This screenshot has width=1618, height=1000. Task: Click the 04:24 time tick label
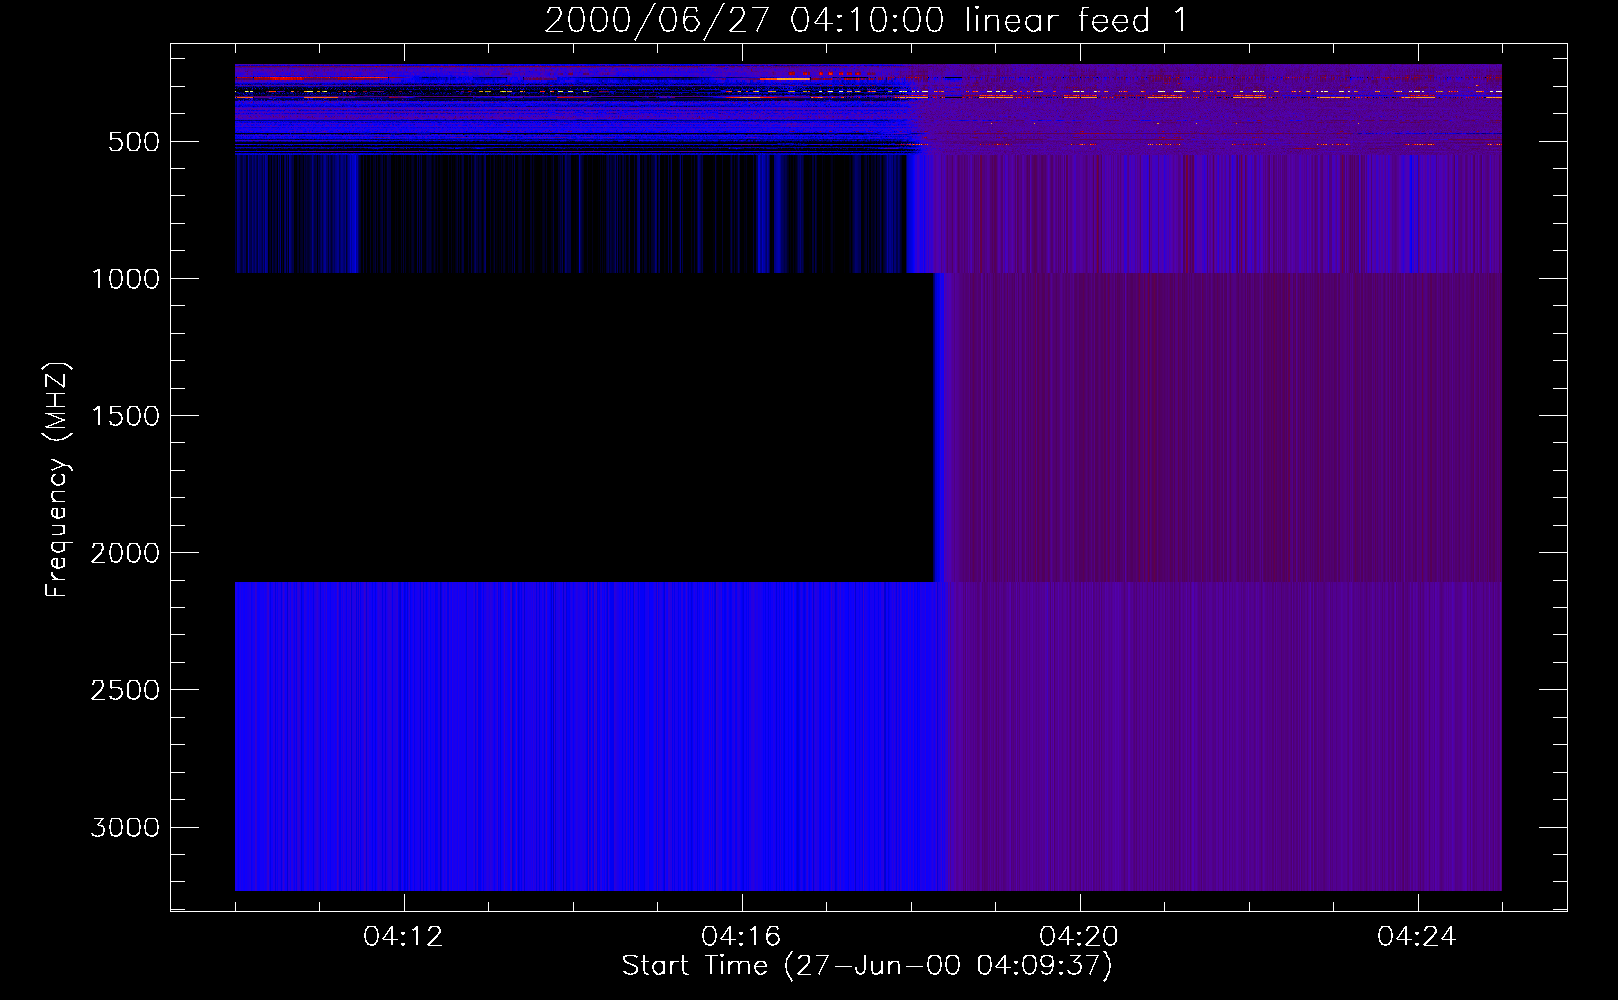point(1418,937)
